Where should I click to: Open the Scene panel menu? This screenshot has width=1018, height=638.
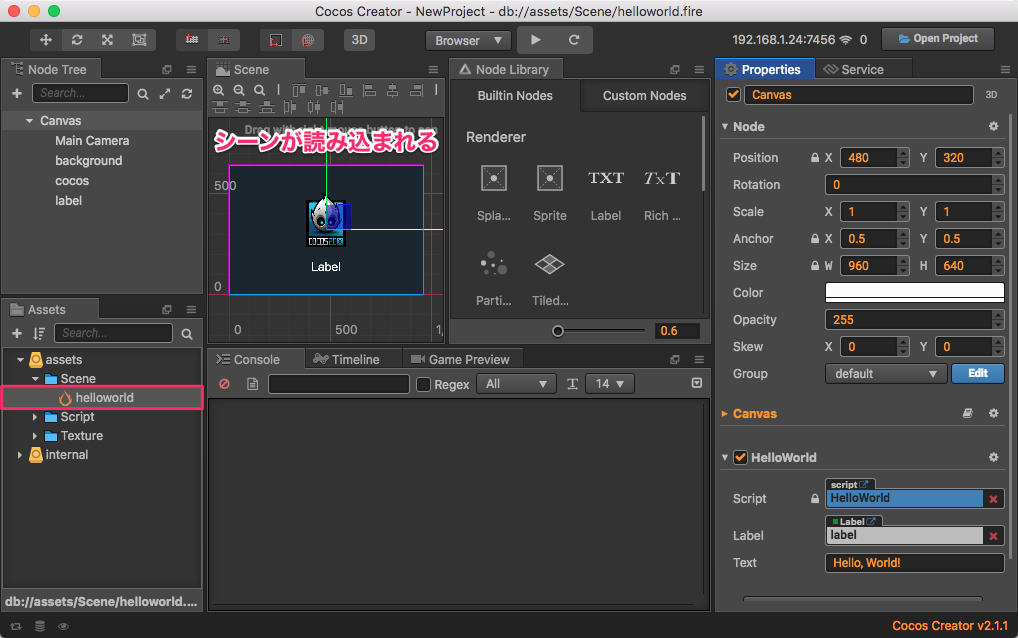click(x=433, y=69)
